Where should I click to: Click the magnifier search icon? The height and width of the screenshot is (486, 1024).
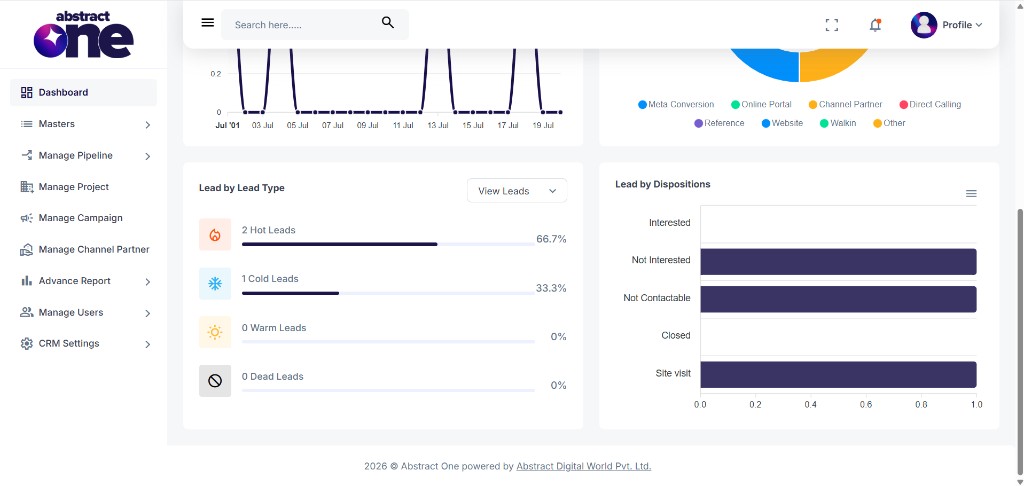coord(388,23)
